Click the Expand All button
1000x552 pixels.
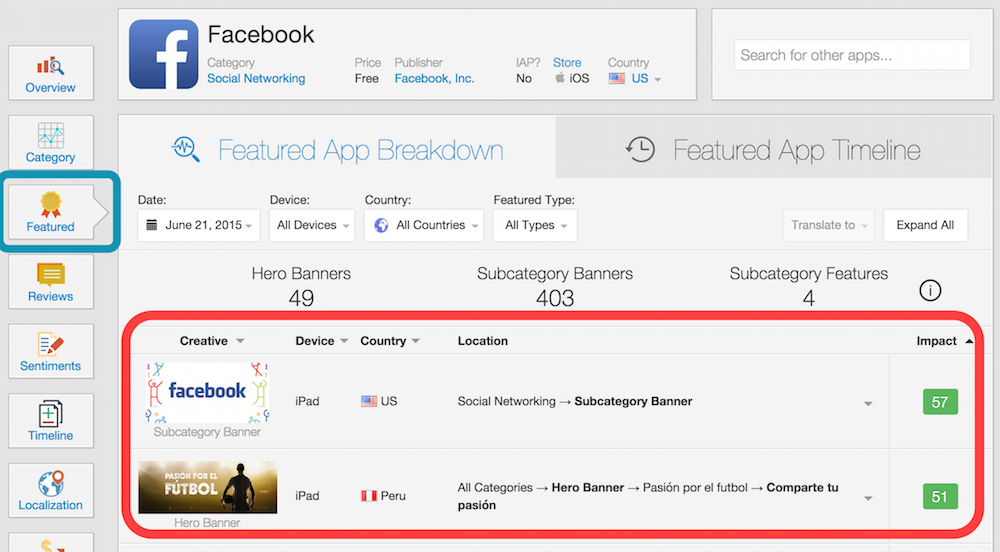(x=925, y=225)
